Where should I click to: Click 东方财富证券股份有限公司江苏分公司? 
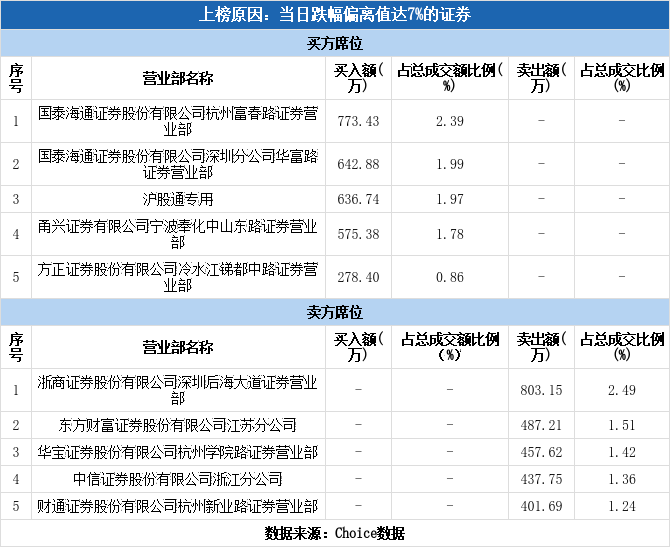178,425
